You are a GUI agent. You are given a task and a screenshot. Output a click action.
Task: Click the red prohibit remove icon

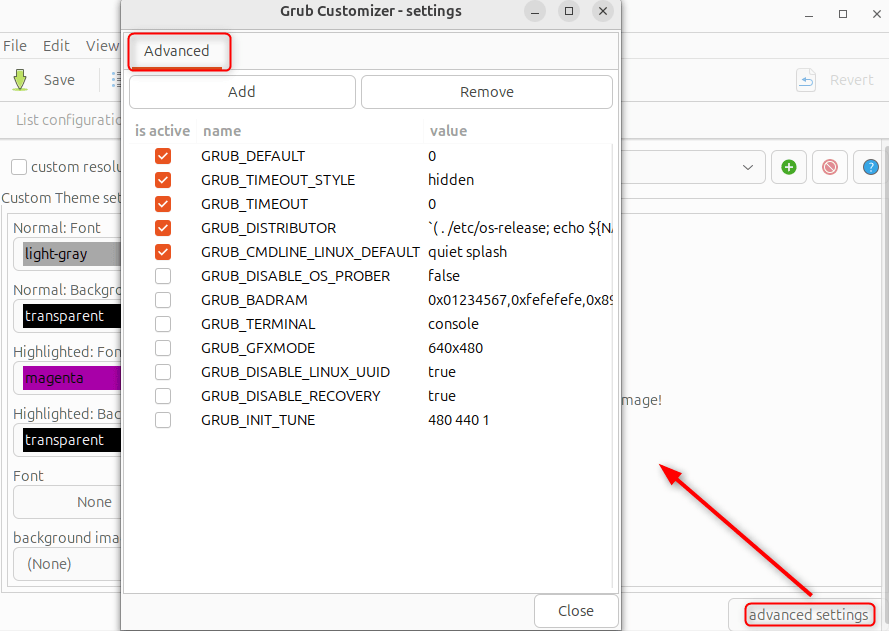point(829,167)
